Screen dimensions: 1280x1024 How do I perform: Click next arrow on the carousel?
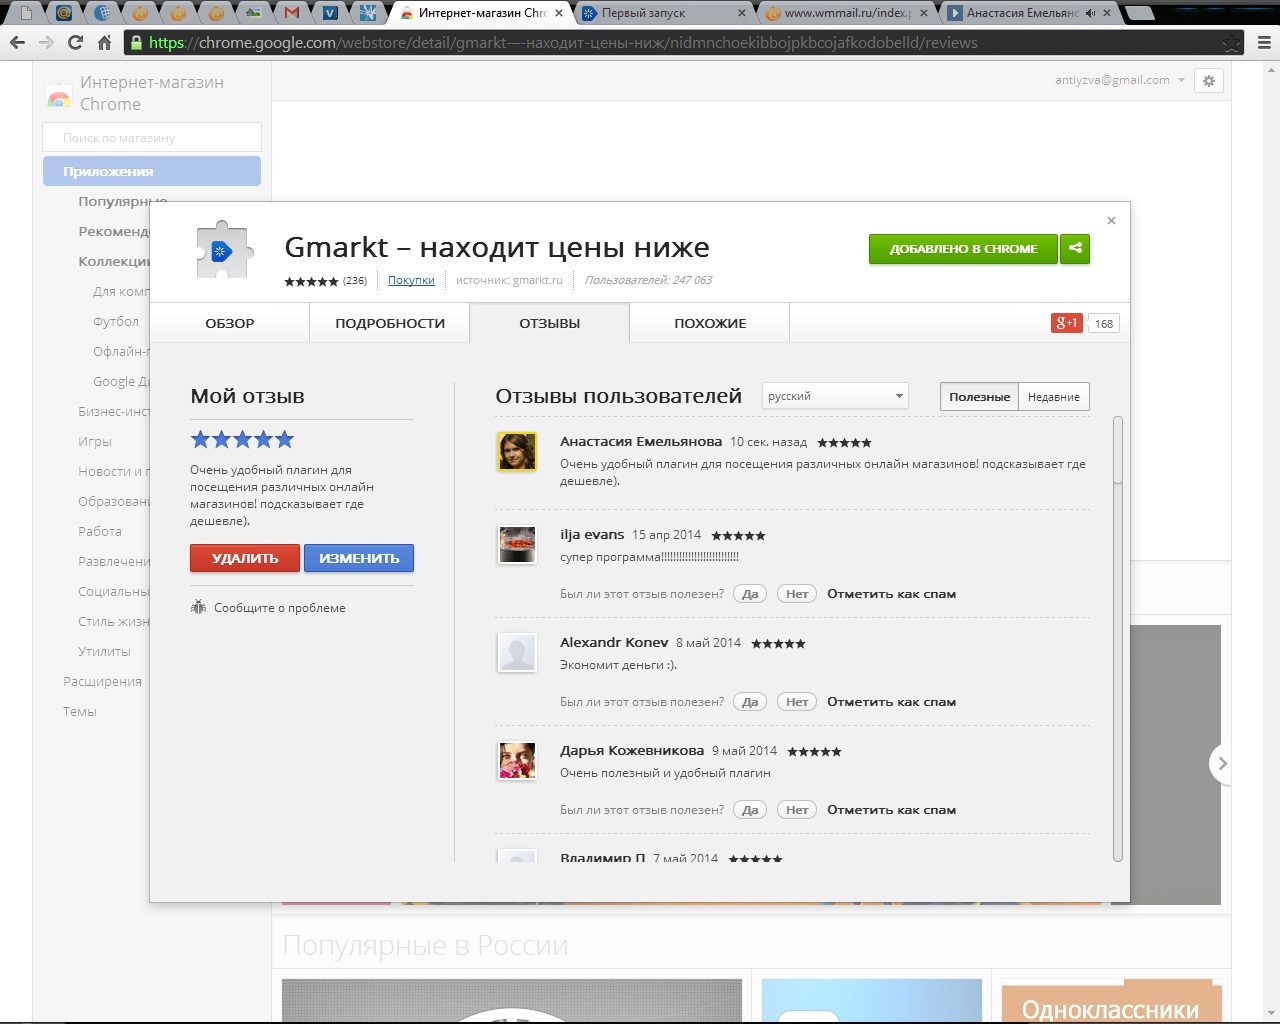pos(1220,764)
